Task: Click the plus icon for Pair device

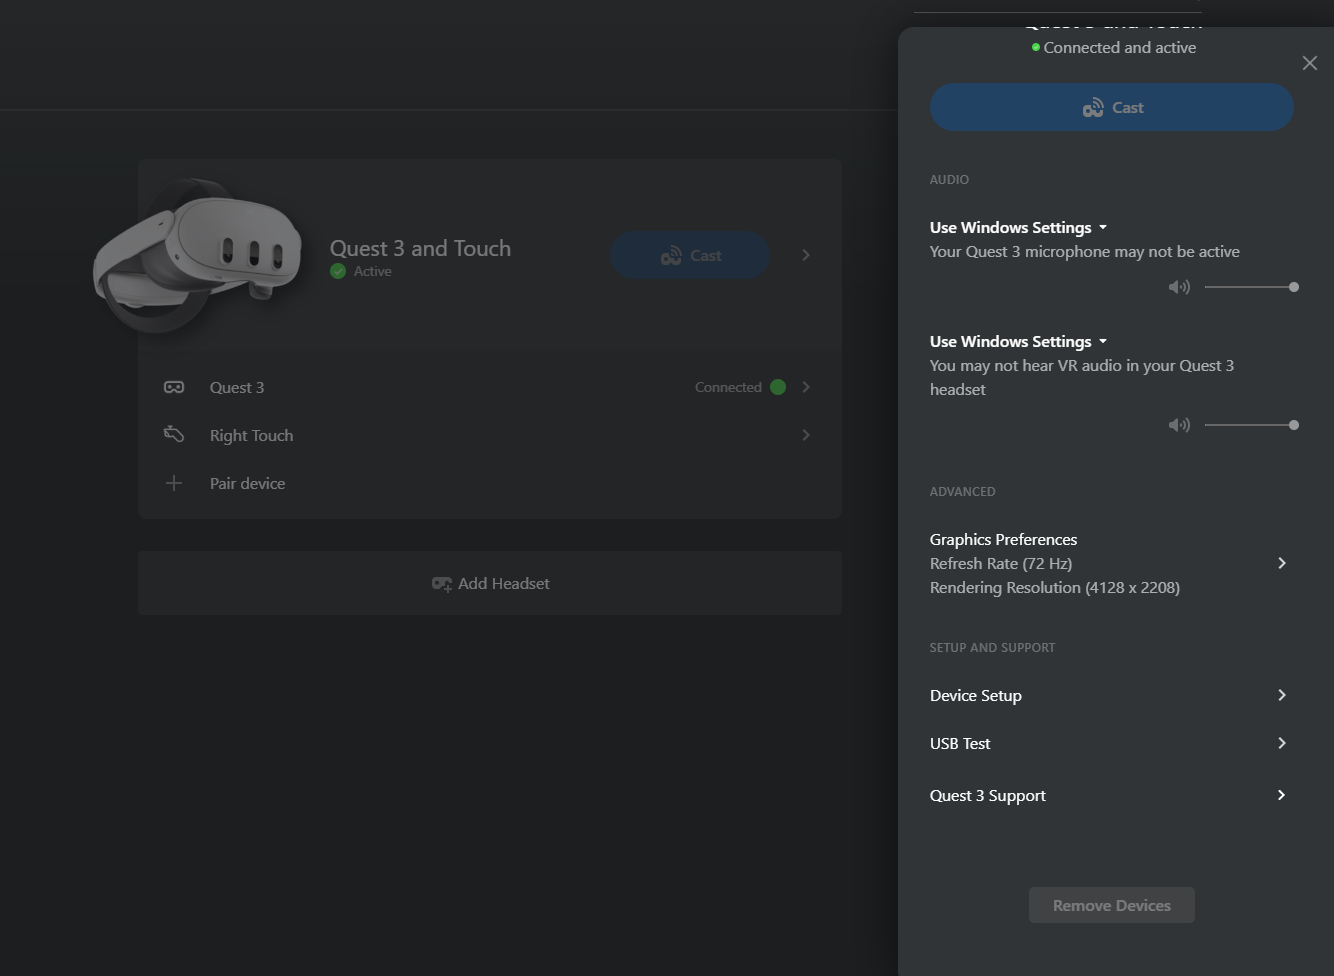Action: 174,483
